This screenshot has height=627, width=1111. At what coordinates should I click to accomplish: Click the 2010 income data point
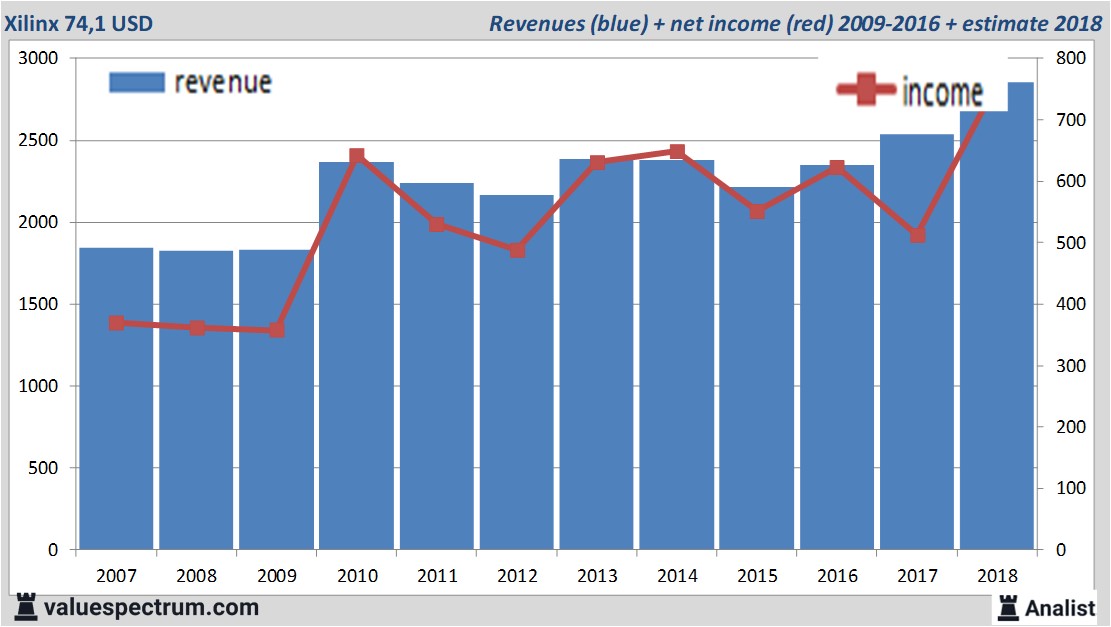pyautogui.click(x=357, y=156)
